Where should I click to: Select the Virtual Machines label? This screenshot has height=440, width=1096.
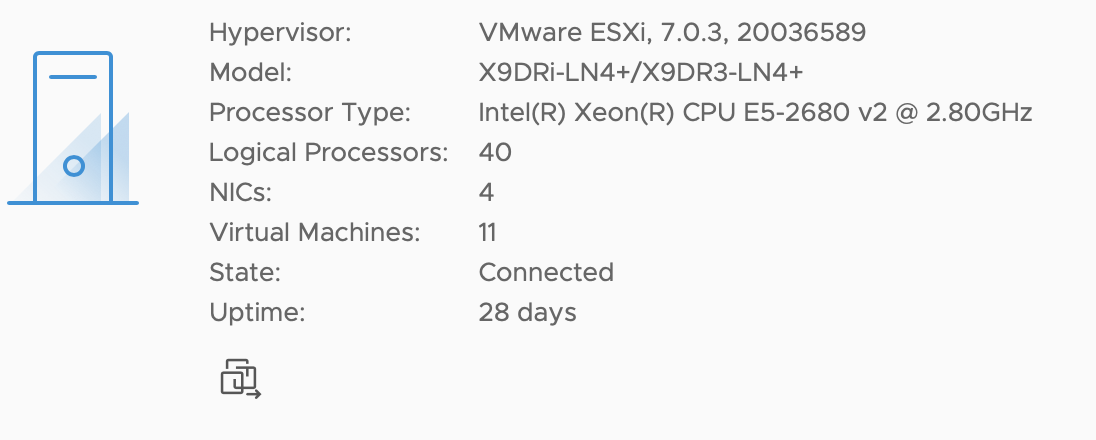pos(315,232)
